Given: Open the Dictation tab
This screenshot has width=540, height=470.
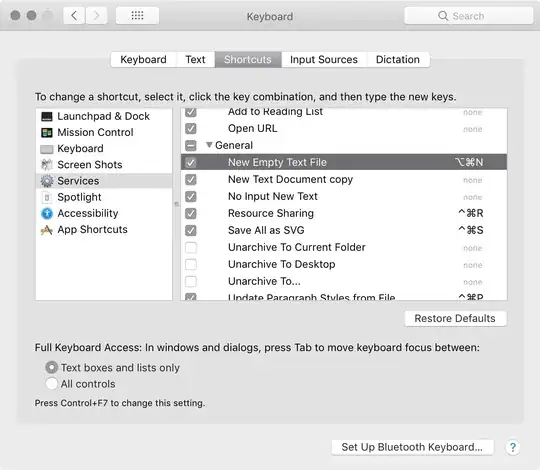Looking at the screenshot, I should (x=398, y=60).
